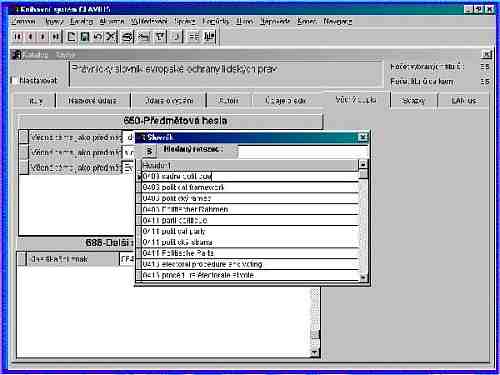Select row '0411 politická strana'

tap(250, 242)
